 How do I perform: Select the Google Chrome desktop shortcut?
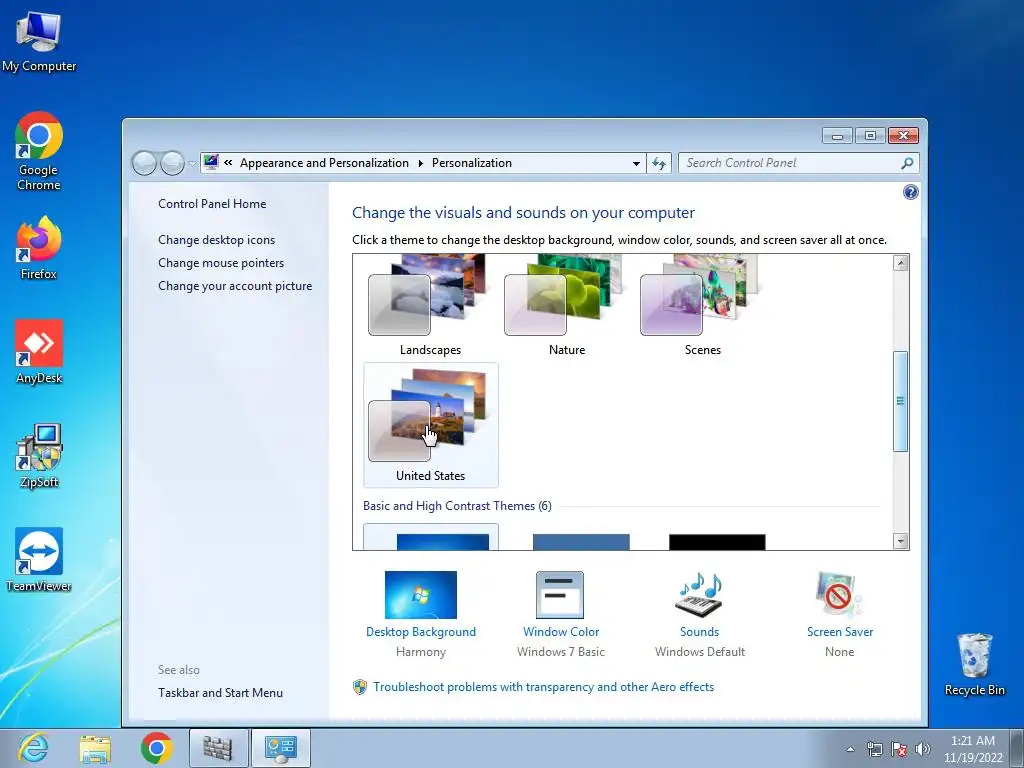coord(39,152)
